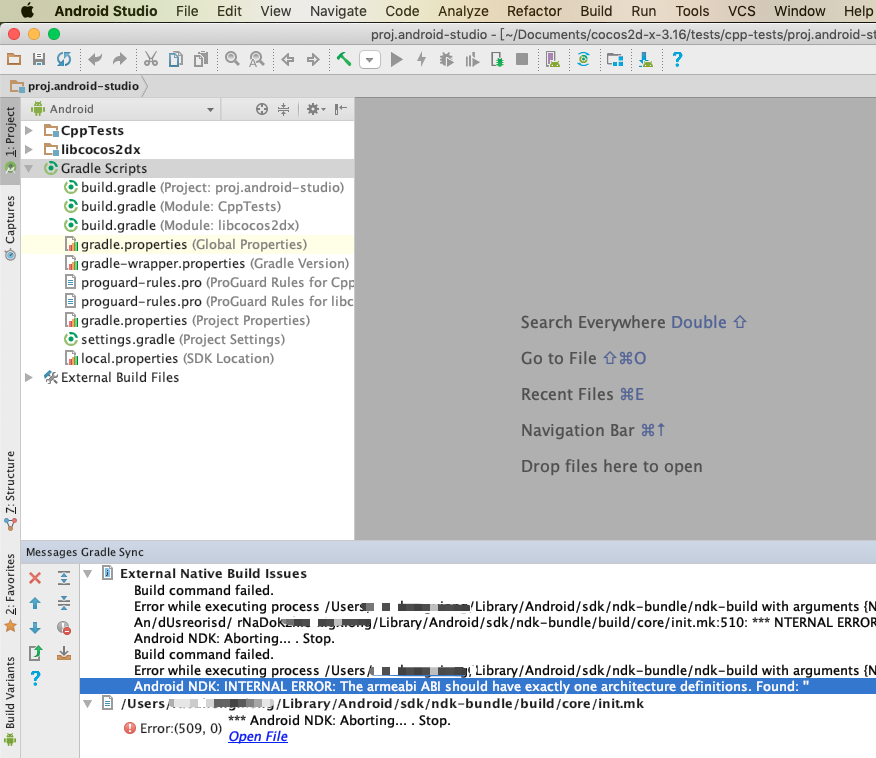Open the 2: Favorites side tab
Viewport: 876px width, 758px height.
(10, 592)
